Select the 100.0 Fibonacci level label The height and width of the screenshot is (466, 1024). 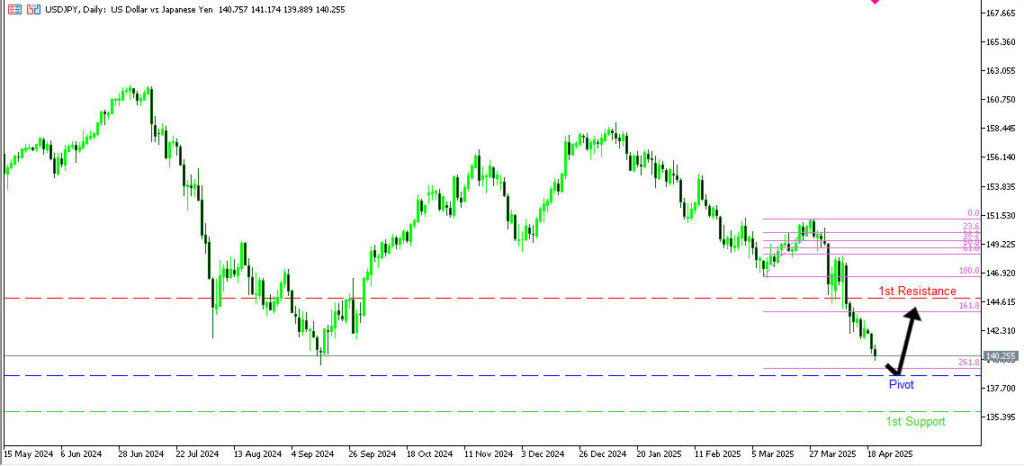[967, 271]
